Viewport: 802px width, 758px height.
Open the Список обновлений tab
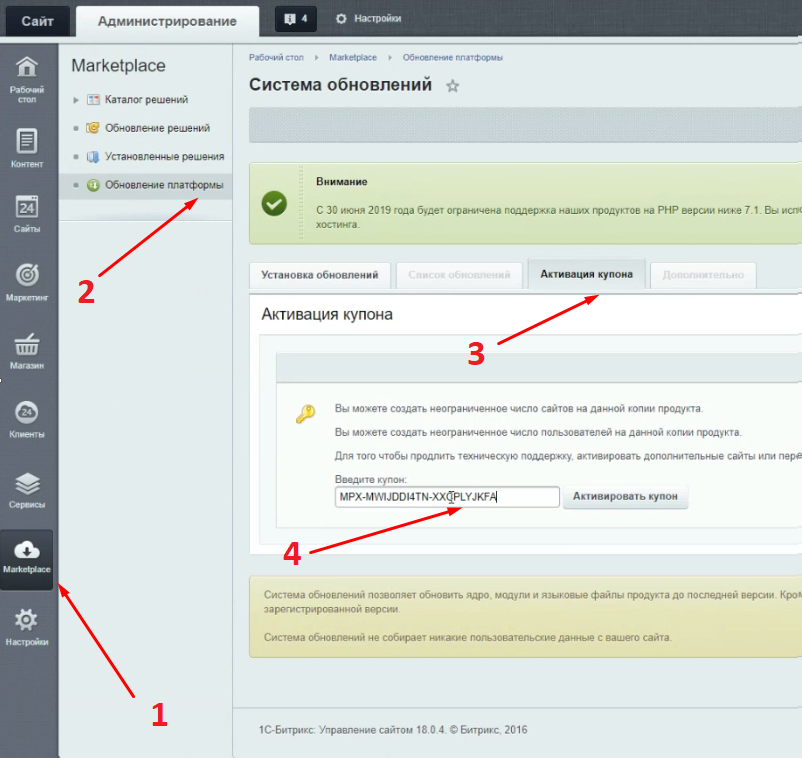pyautogui.click(x=459, y=275)
